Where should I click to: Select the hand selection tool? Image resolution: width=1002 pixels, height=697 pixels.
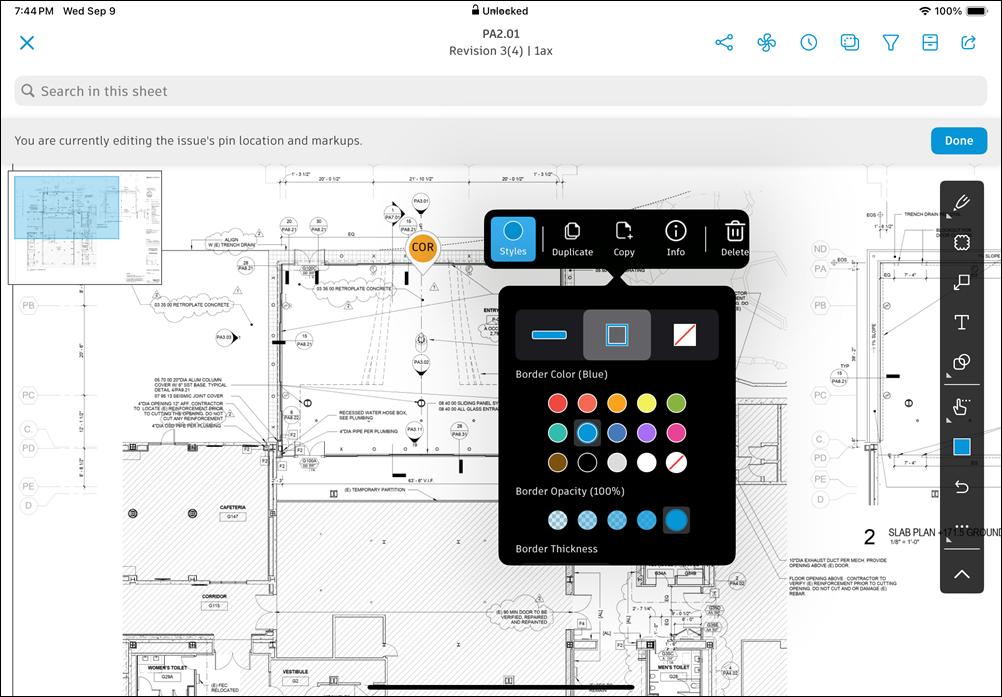pos(962,406)
